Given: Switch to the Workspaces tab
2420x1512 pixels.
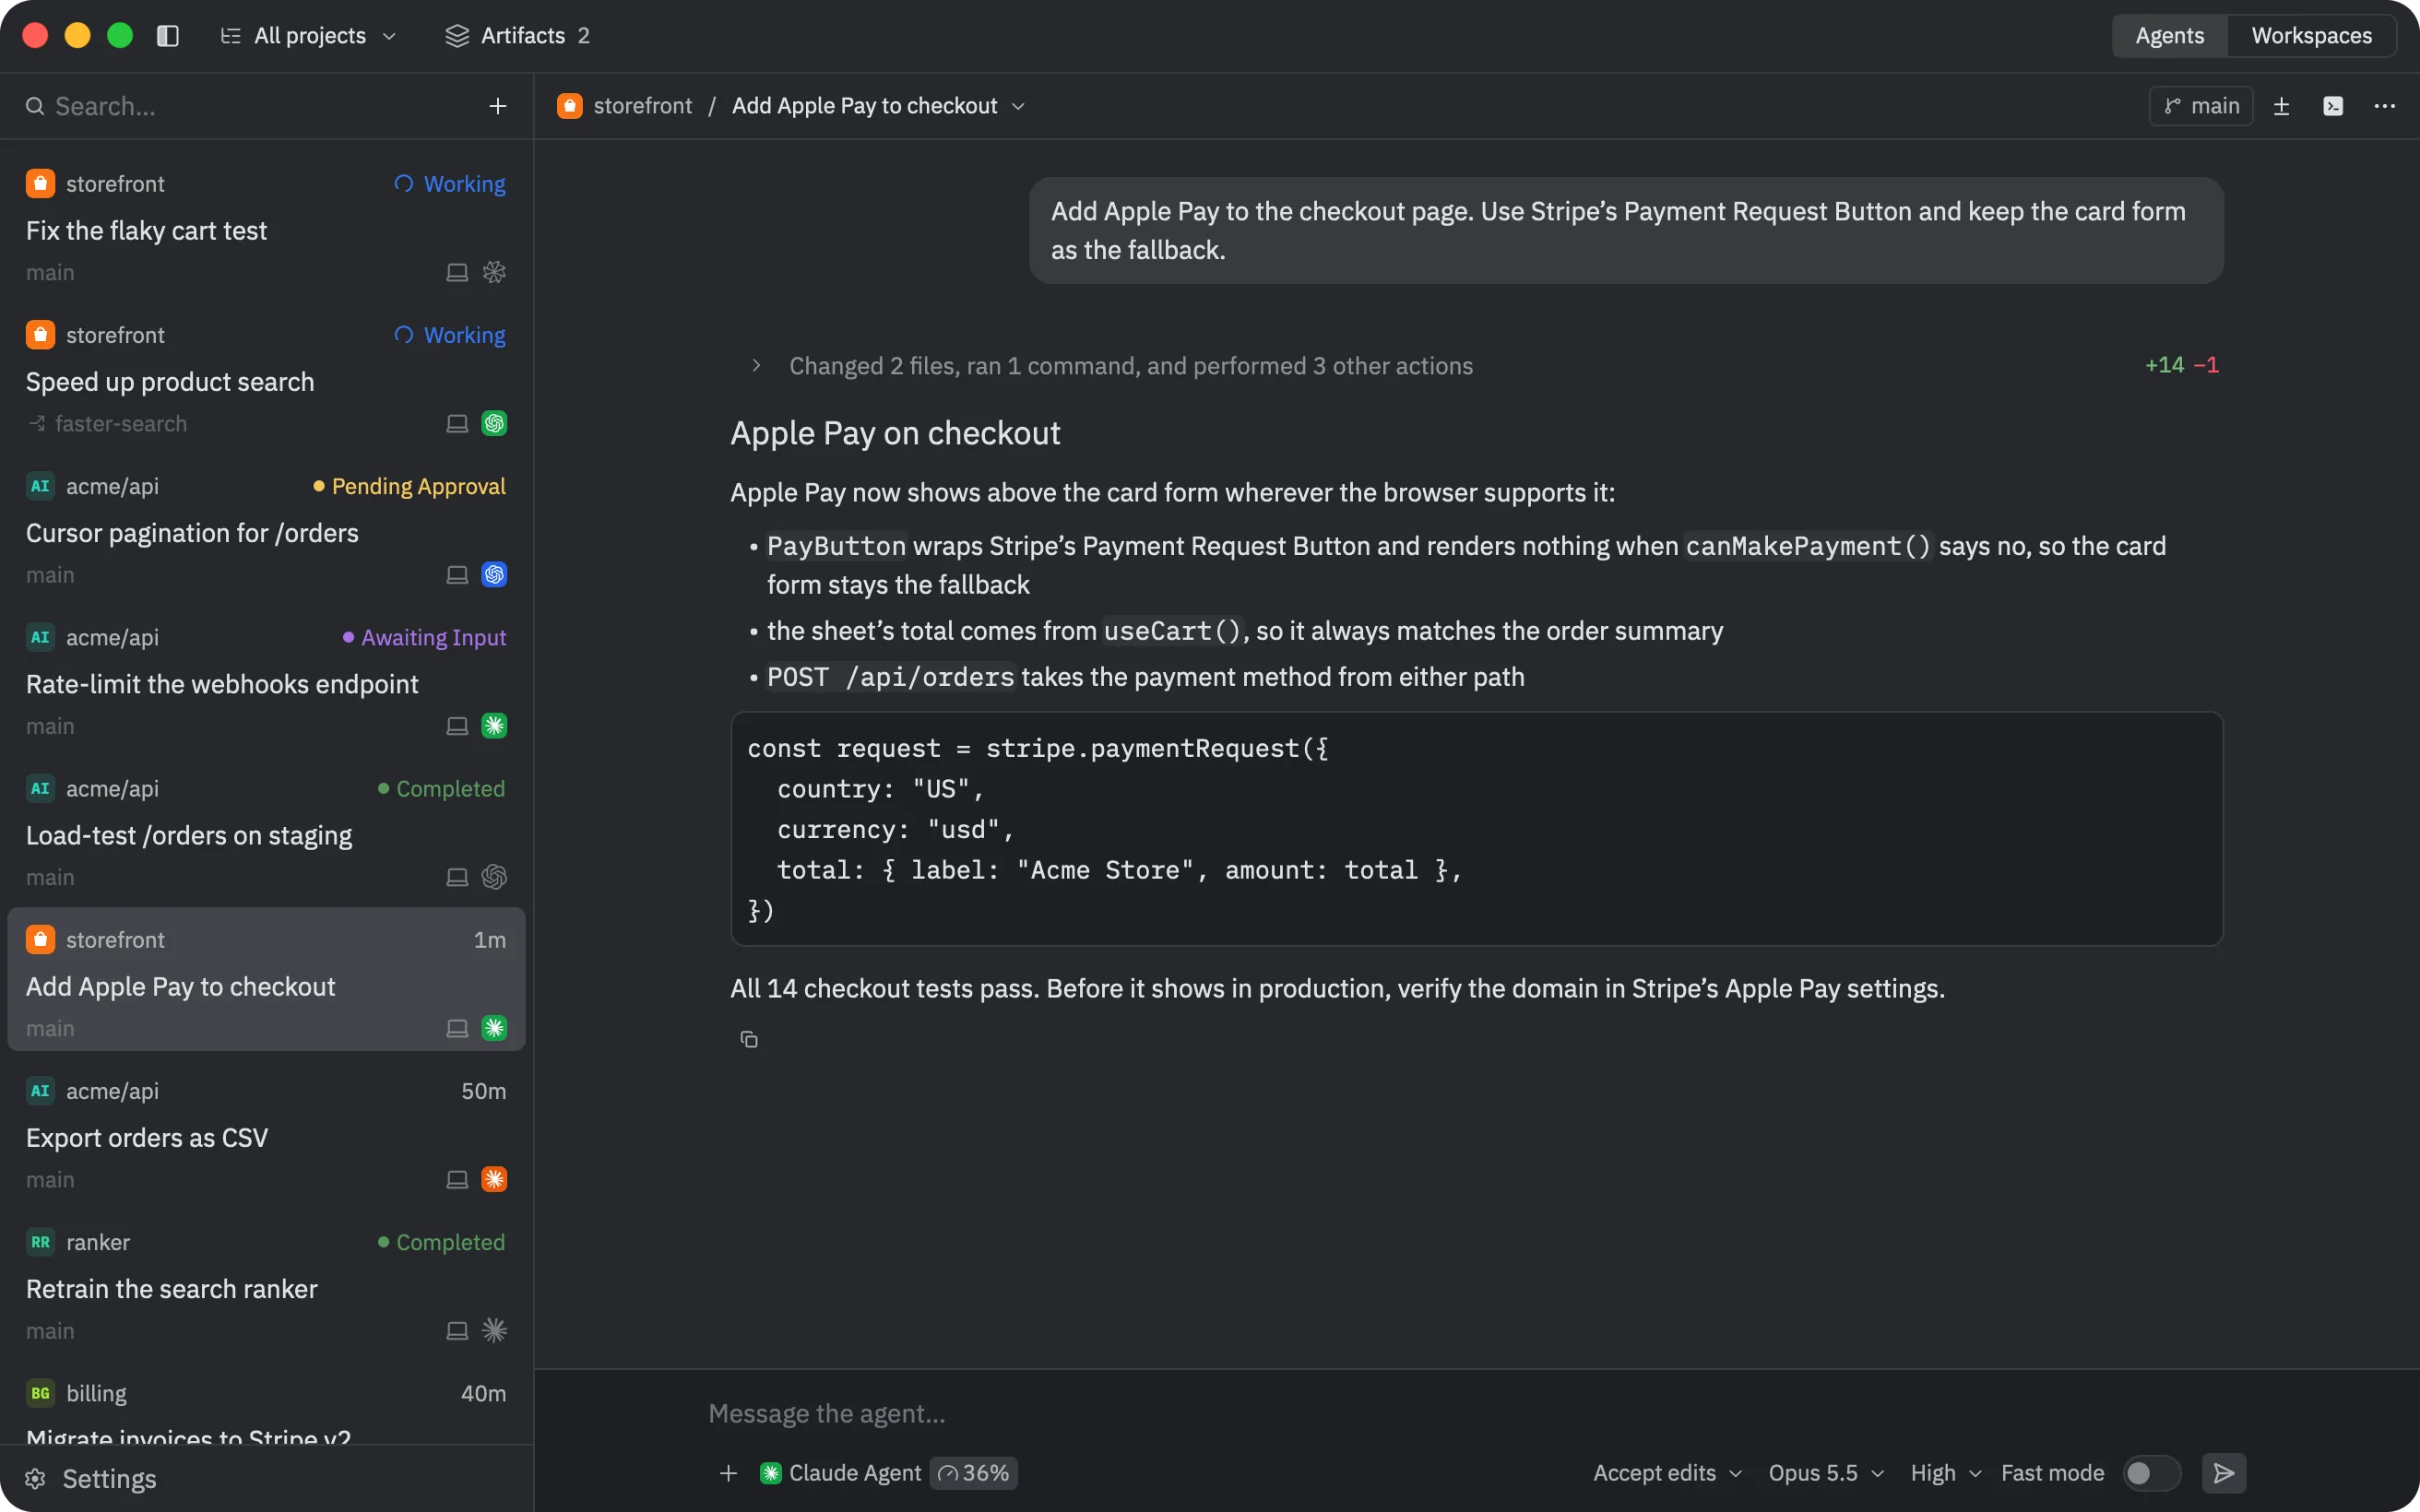Looking at the screenshot, I should (x=2311, y=36).
